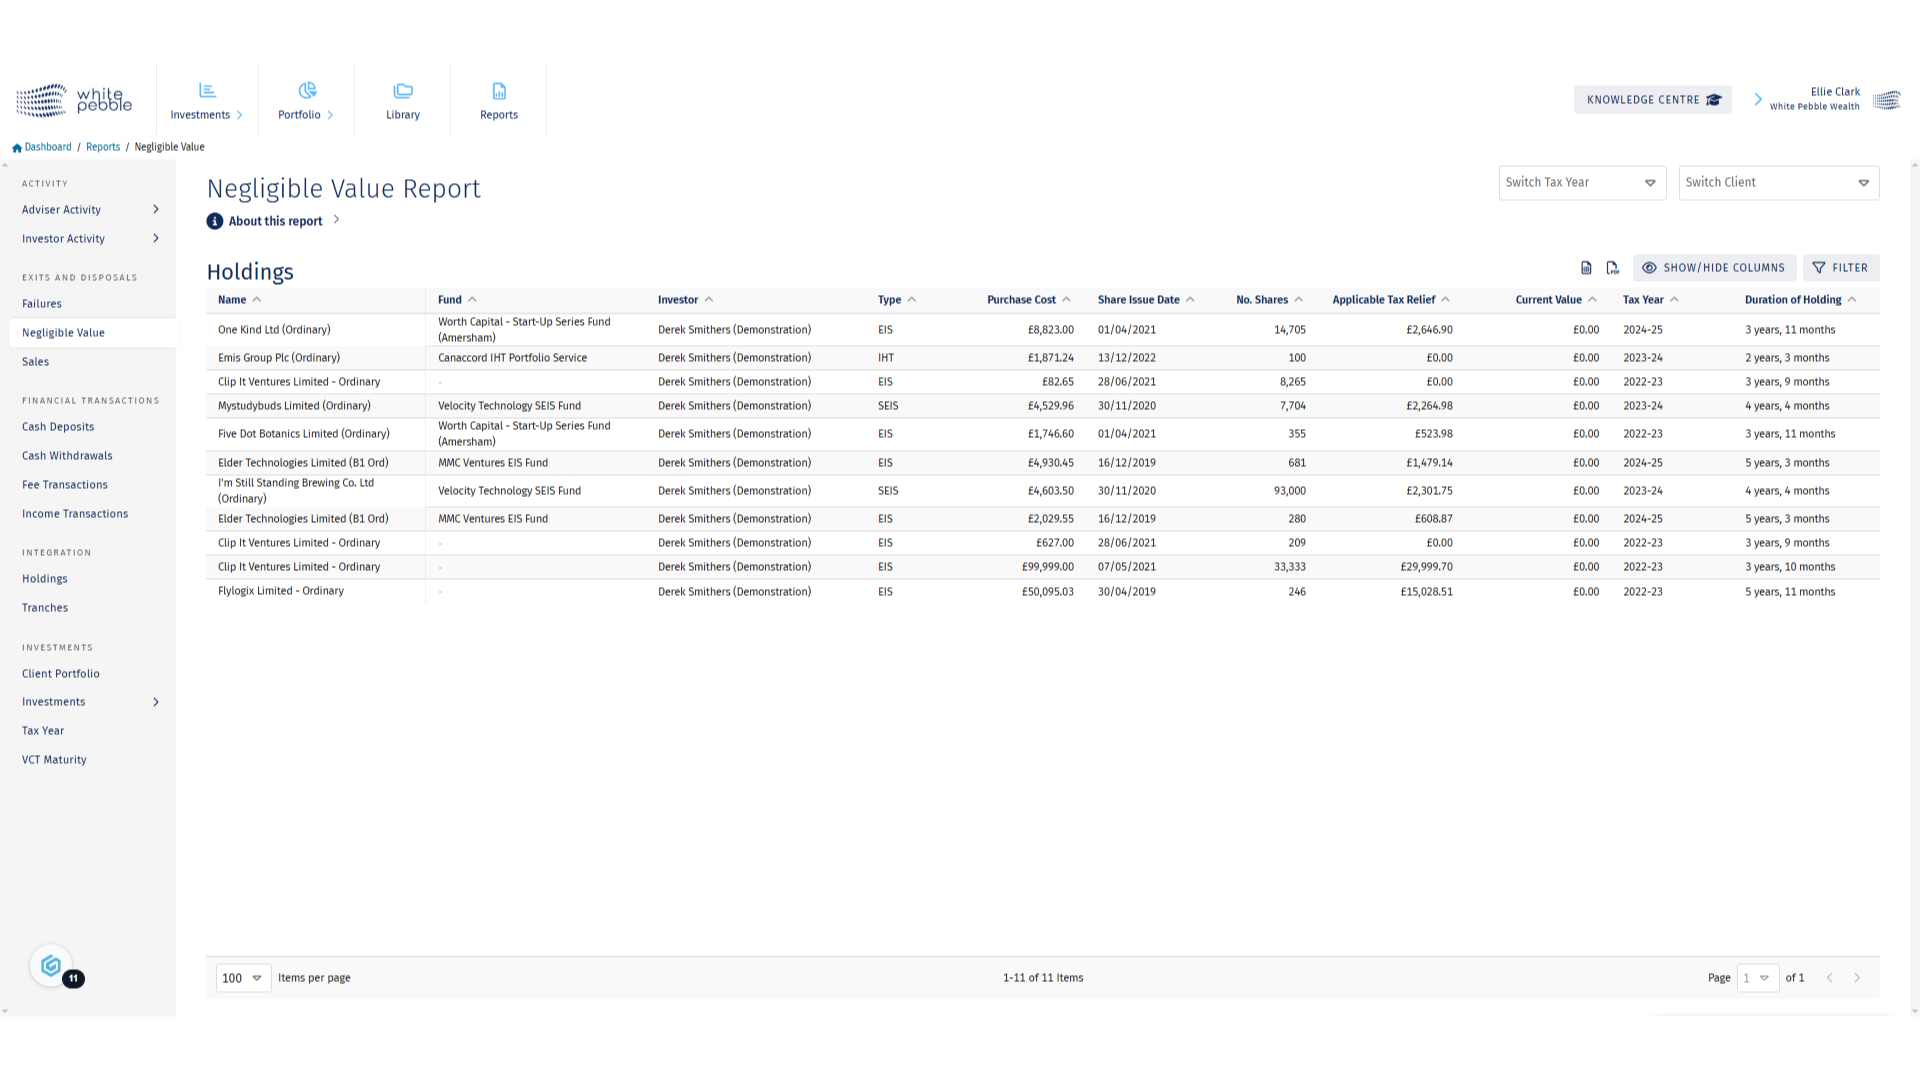The image size is (1920, 1080).
Task: Click Reports breadcrumb link
Action: 103,147
